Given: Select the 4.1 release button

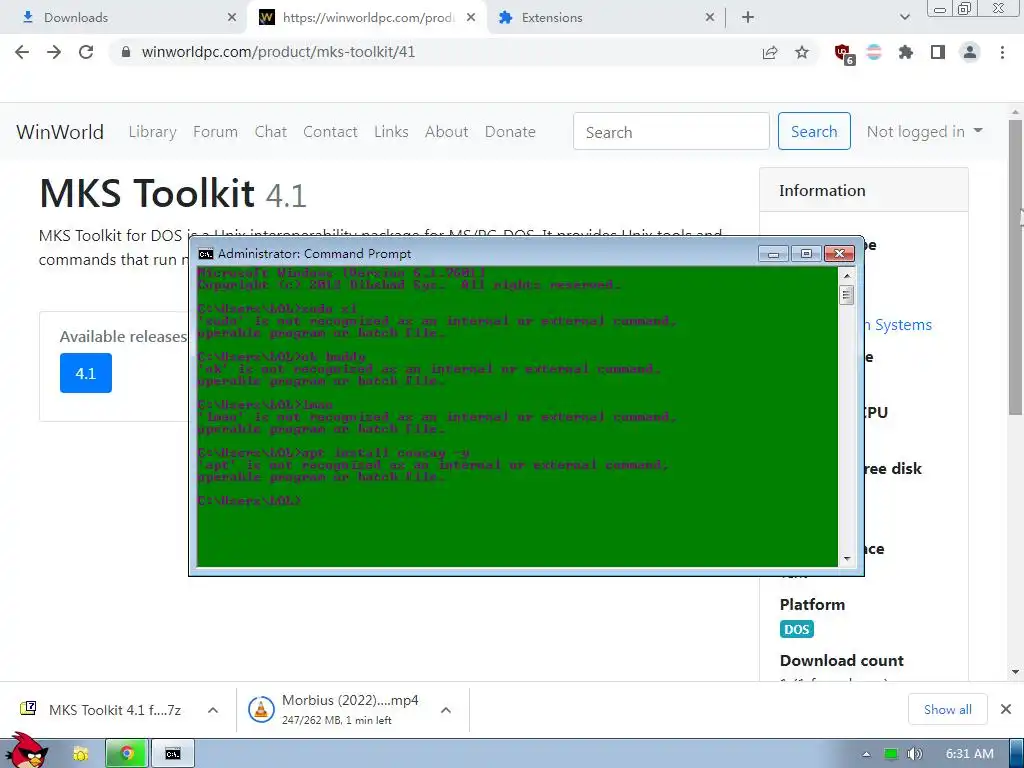Looking at the screenshot, I should 86,373.
